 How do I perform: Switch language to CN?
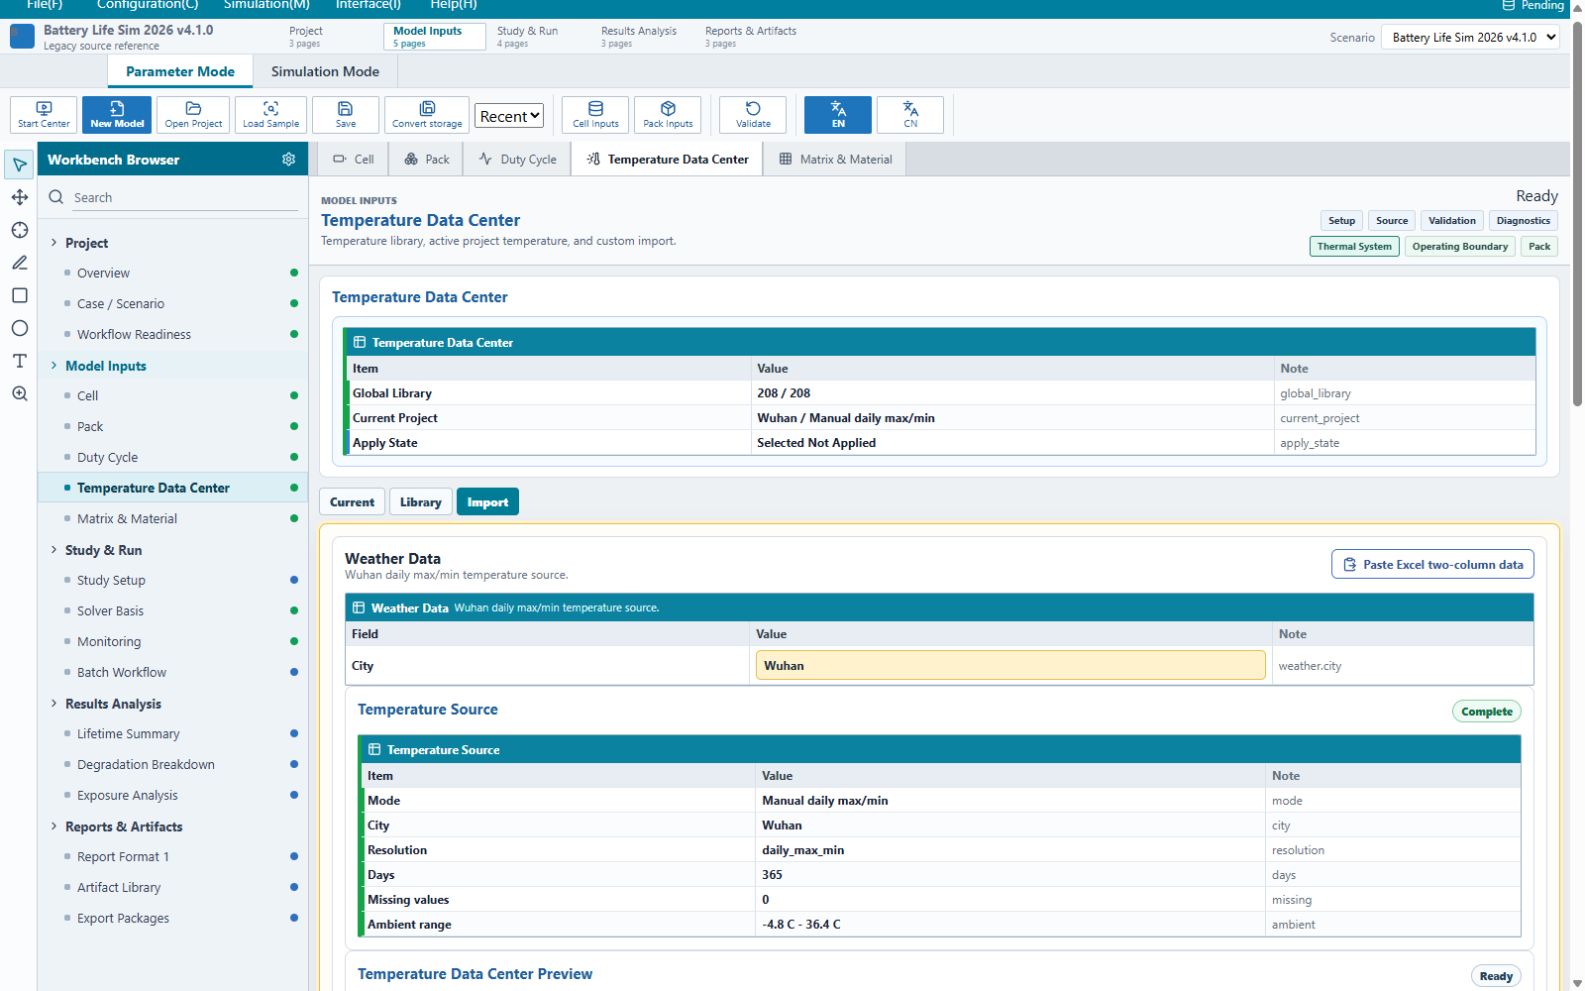point(910,114)
